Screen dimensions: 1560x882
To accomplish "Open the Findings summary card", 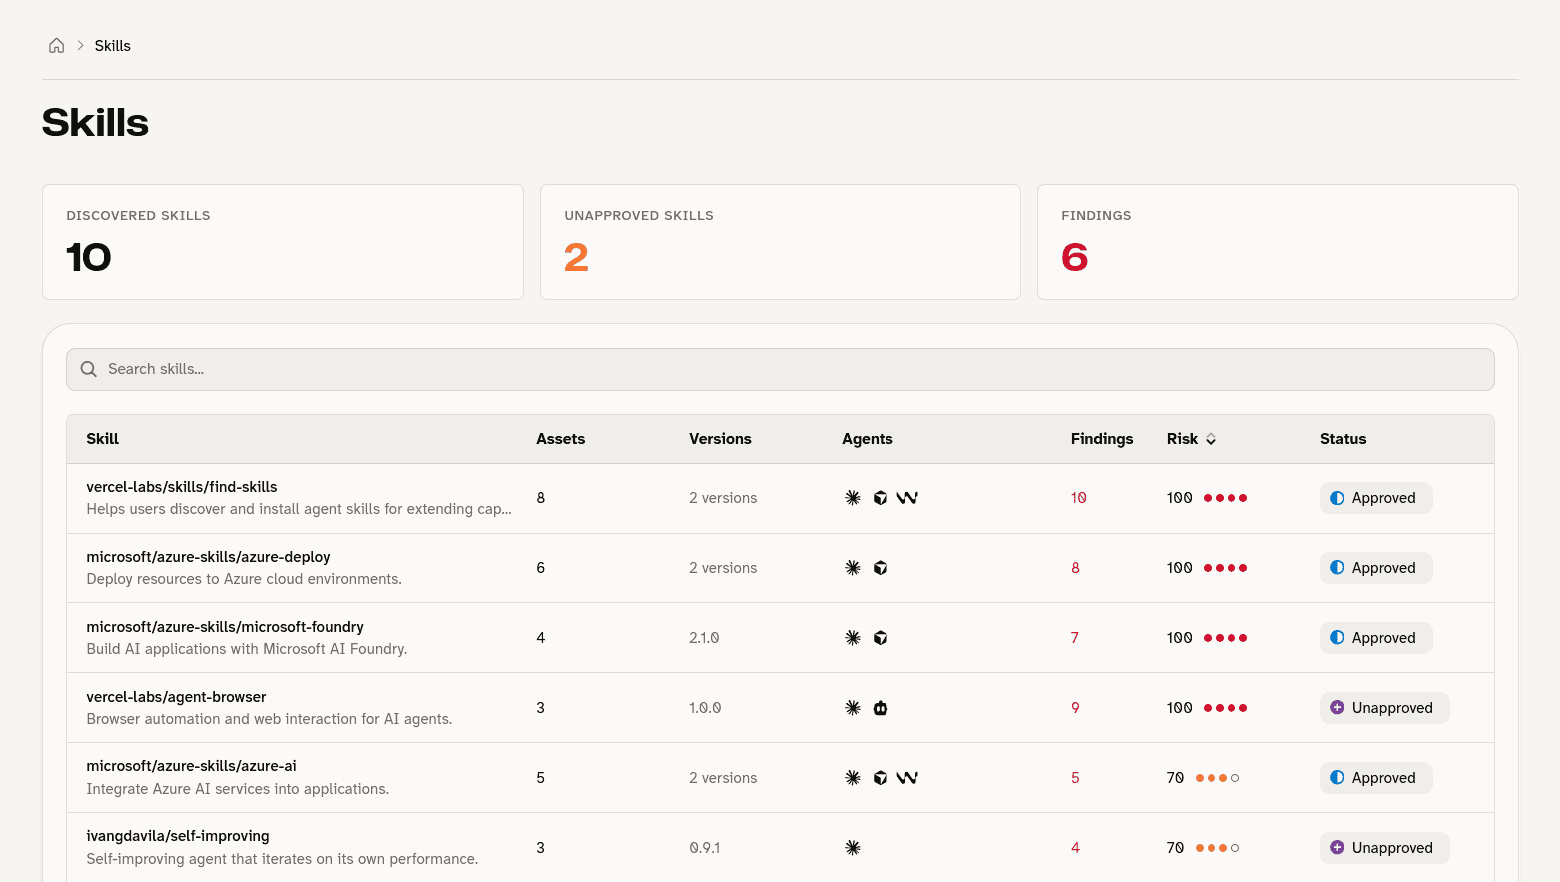I will point(1278,242).
